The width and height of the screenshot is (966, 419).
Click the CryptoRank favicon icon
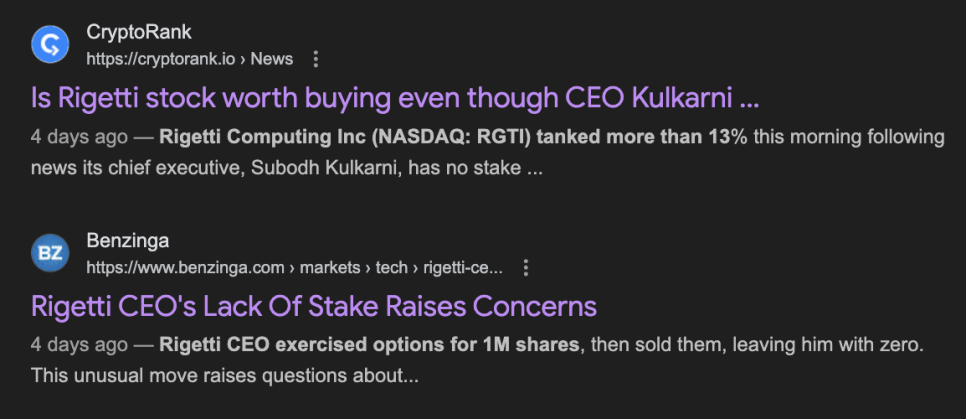pos(49,45)
